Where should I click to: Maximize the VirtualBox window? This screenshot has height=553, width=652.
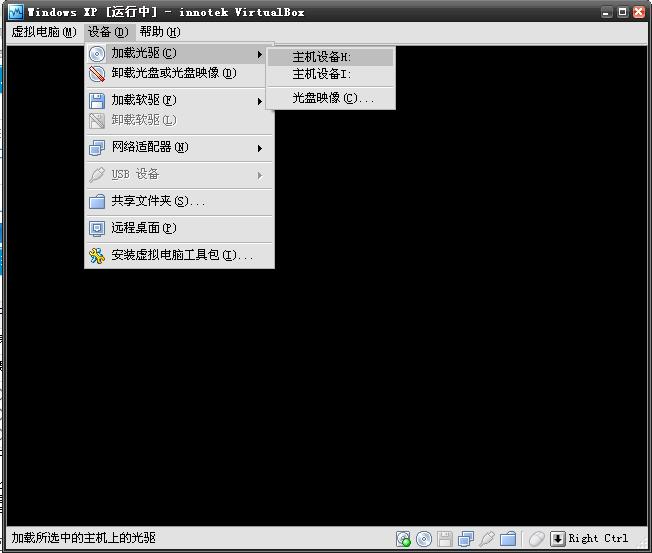point(622,12)
